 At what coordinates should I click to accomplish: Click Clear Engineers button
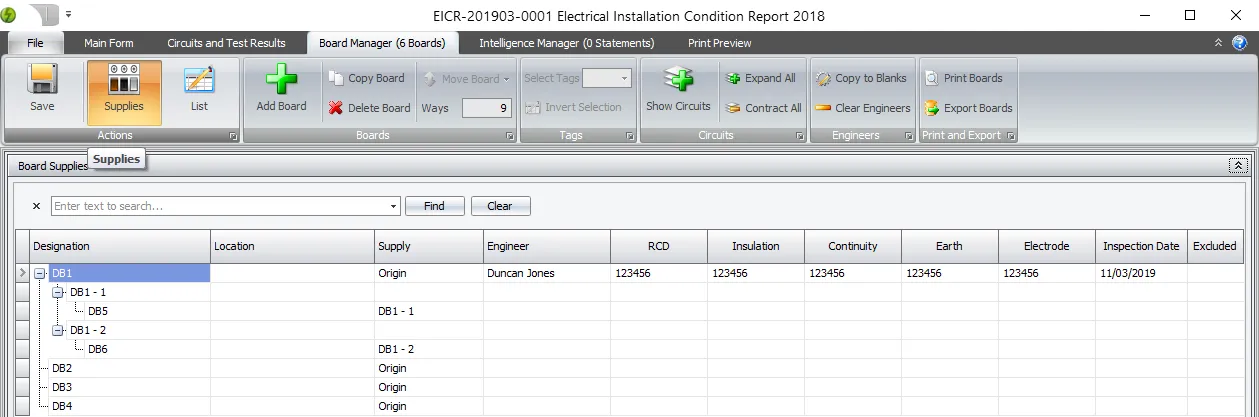pos(863,108)
